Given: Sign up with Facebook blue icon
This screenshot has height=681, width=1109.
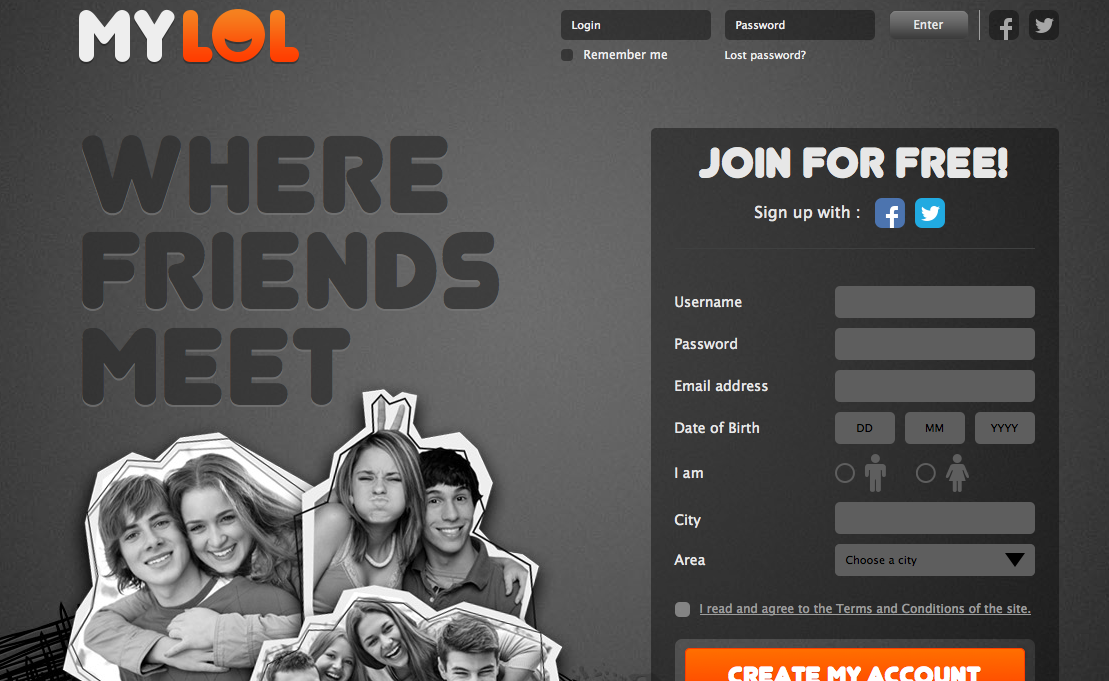Looking at the screenshot, I should pyautogui.click(x=890, y=213).
